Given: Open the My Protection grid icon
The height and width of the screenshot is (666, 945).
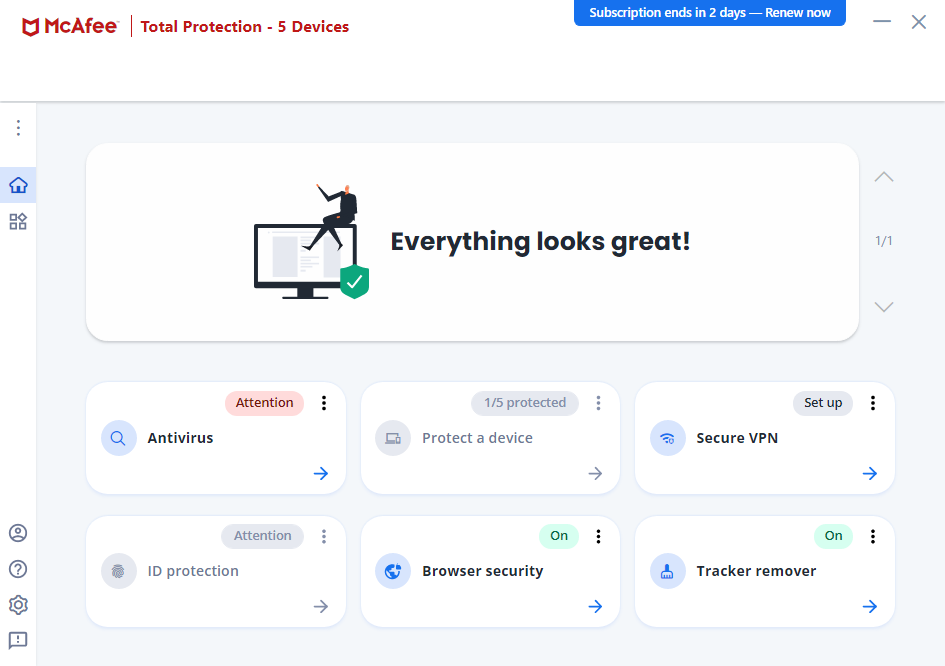Looking at the screenshot, I should 18,222.
